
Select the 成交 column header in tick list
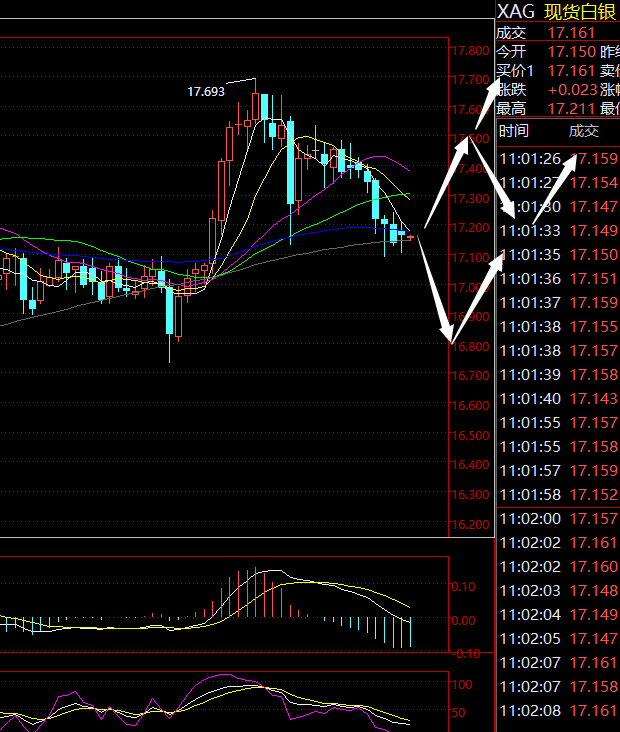[x=584, y=131]
